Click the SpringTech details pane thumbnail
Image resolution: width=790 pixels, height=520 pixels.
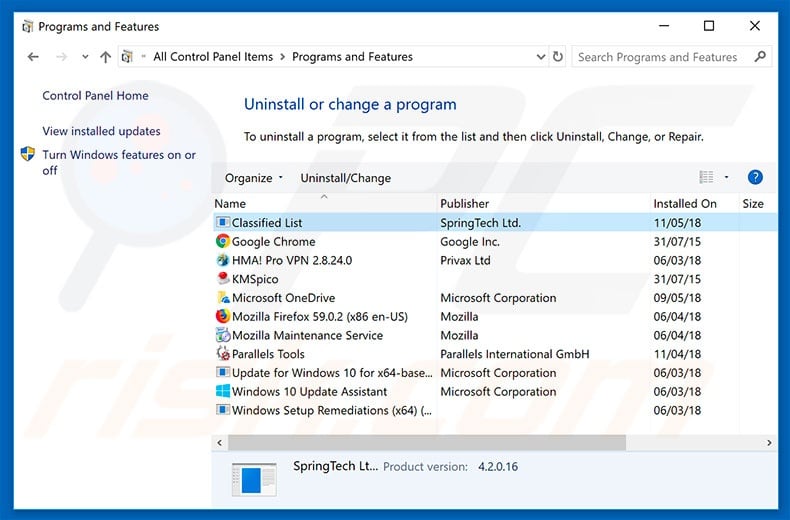[x=254, y=479]
